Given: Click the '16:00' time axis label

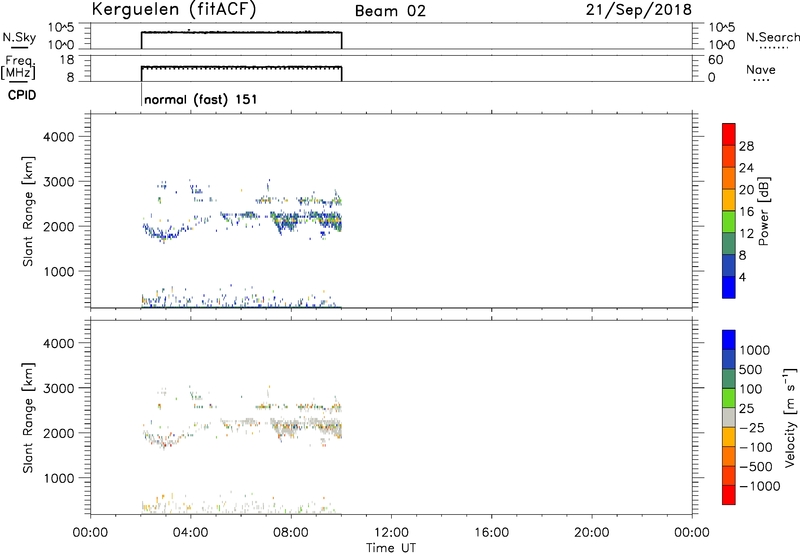Looking at the screenshot, I should tap(491, 533).
